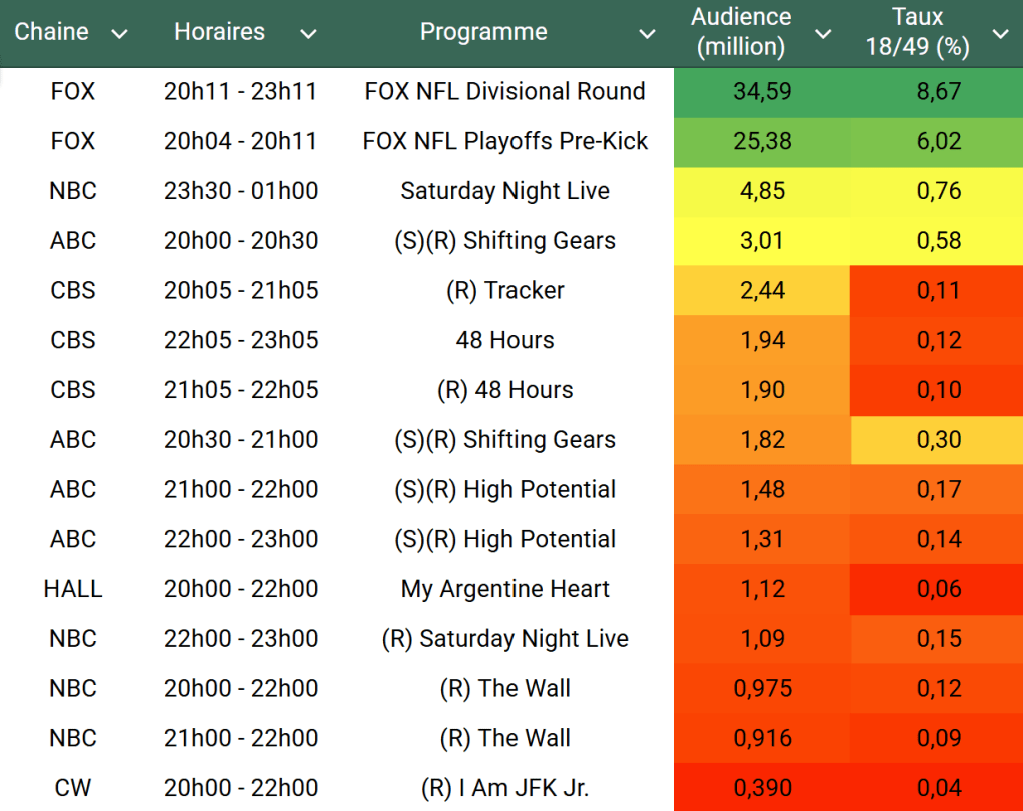Select the Saturday Night Live 23h30 row
1023x811 pixels.
[x=505, y=191]
